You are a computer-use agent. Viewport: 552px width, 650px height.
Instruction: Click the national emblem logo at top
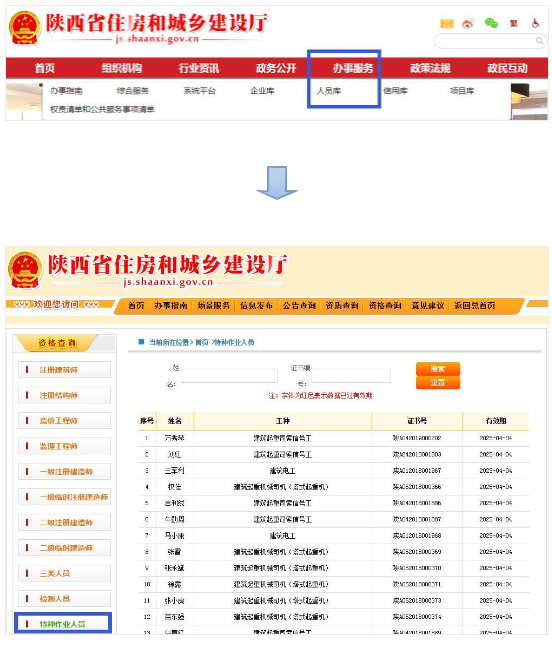click(24, 28)
